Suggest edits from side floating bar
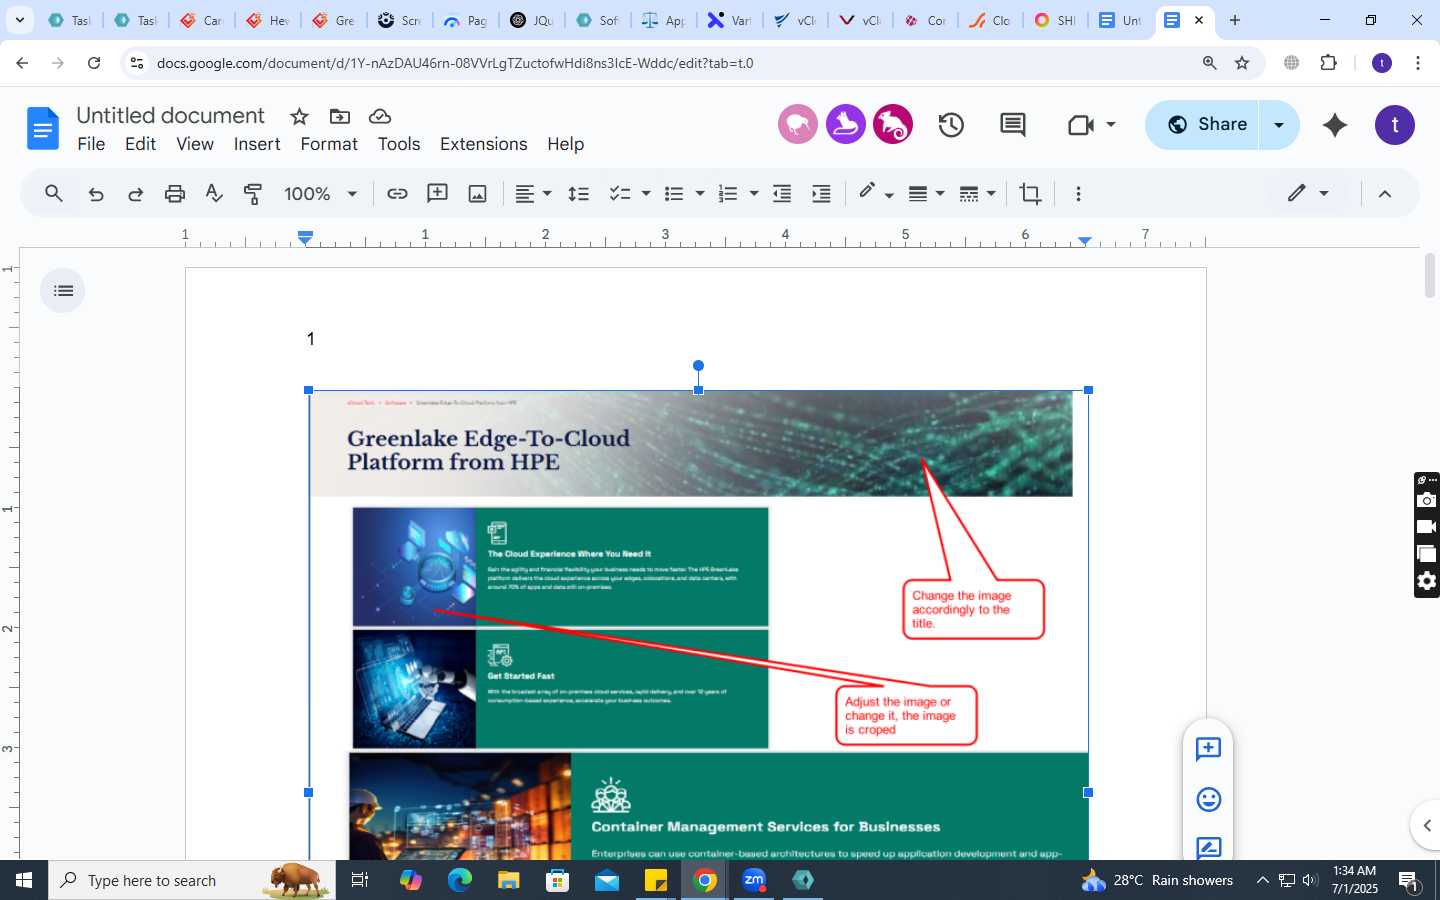This screenshot has width=1440, height=900. 1208,847
